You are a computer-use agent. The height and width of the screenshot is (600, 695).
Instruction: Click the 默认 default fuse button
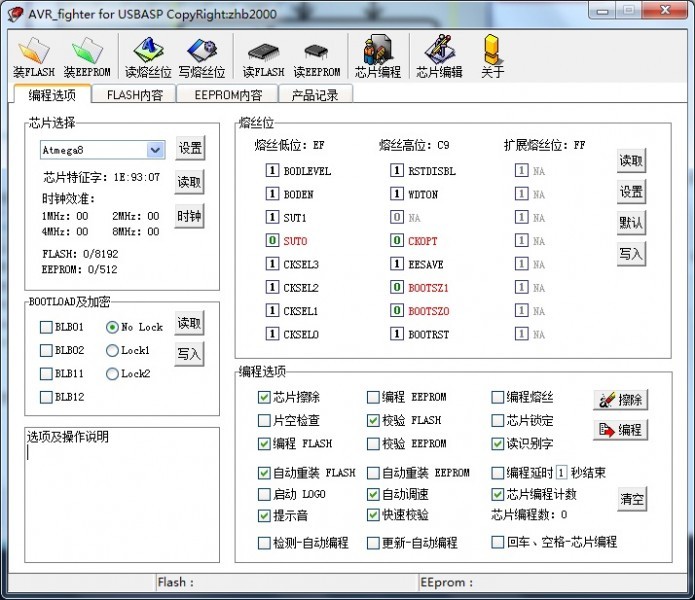[x=630, y=222]
